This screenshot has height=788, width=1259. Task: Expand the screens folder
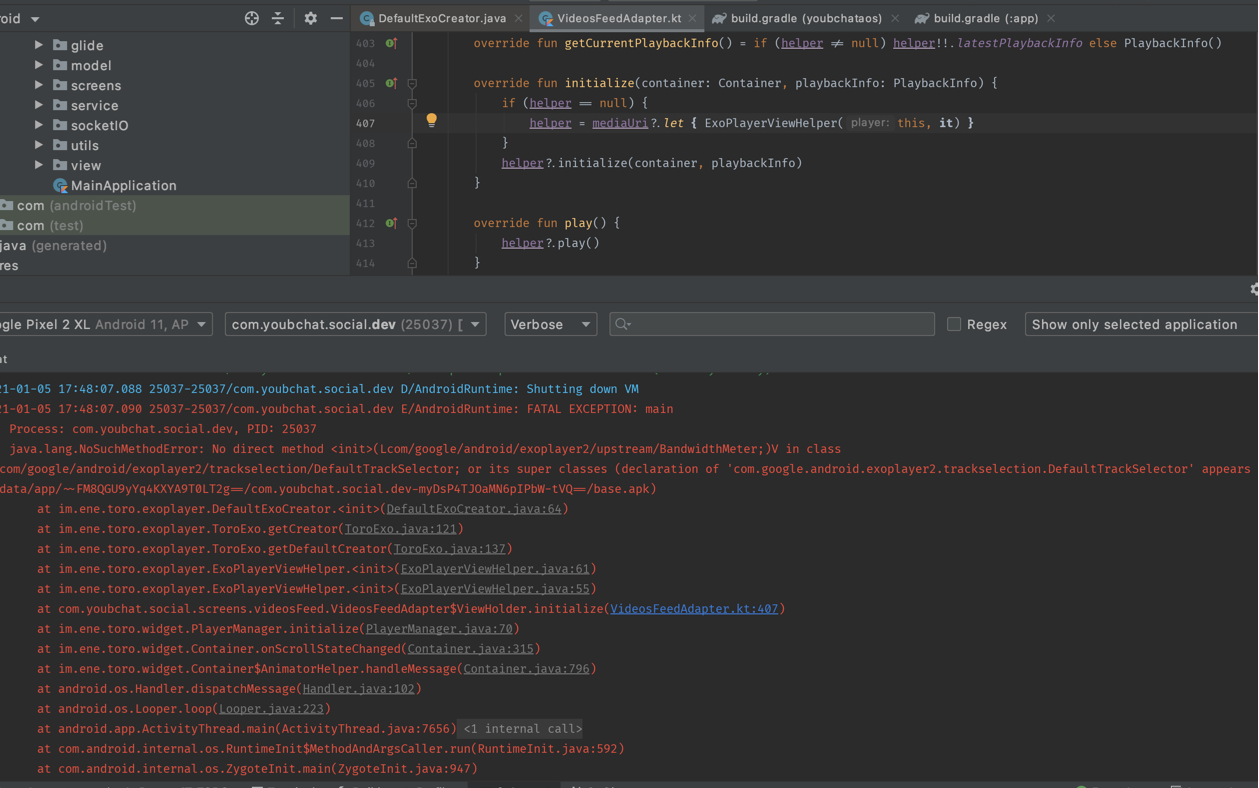click(x=39, y=85)
